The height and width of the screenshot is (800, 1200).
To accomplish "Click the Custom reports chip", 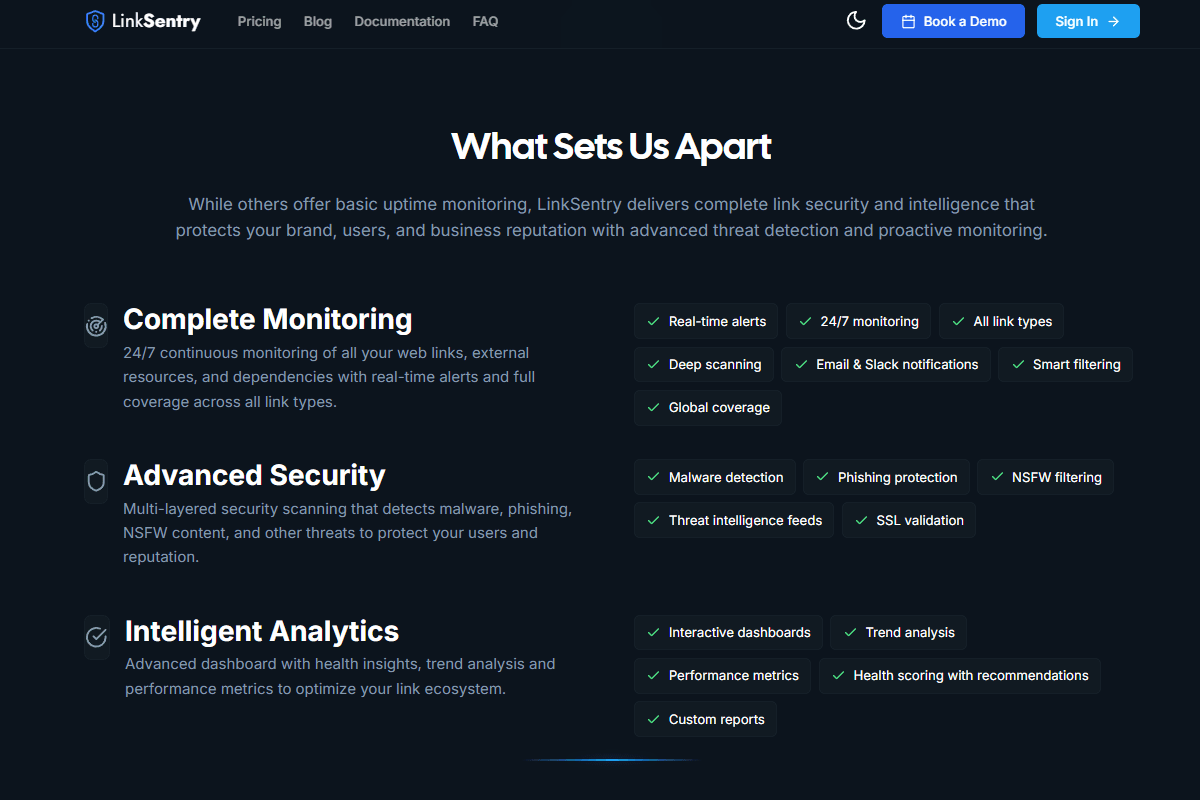I will click(705, 719).
